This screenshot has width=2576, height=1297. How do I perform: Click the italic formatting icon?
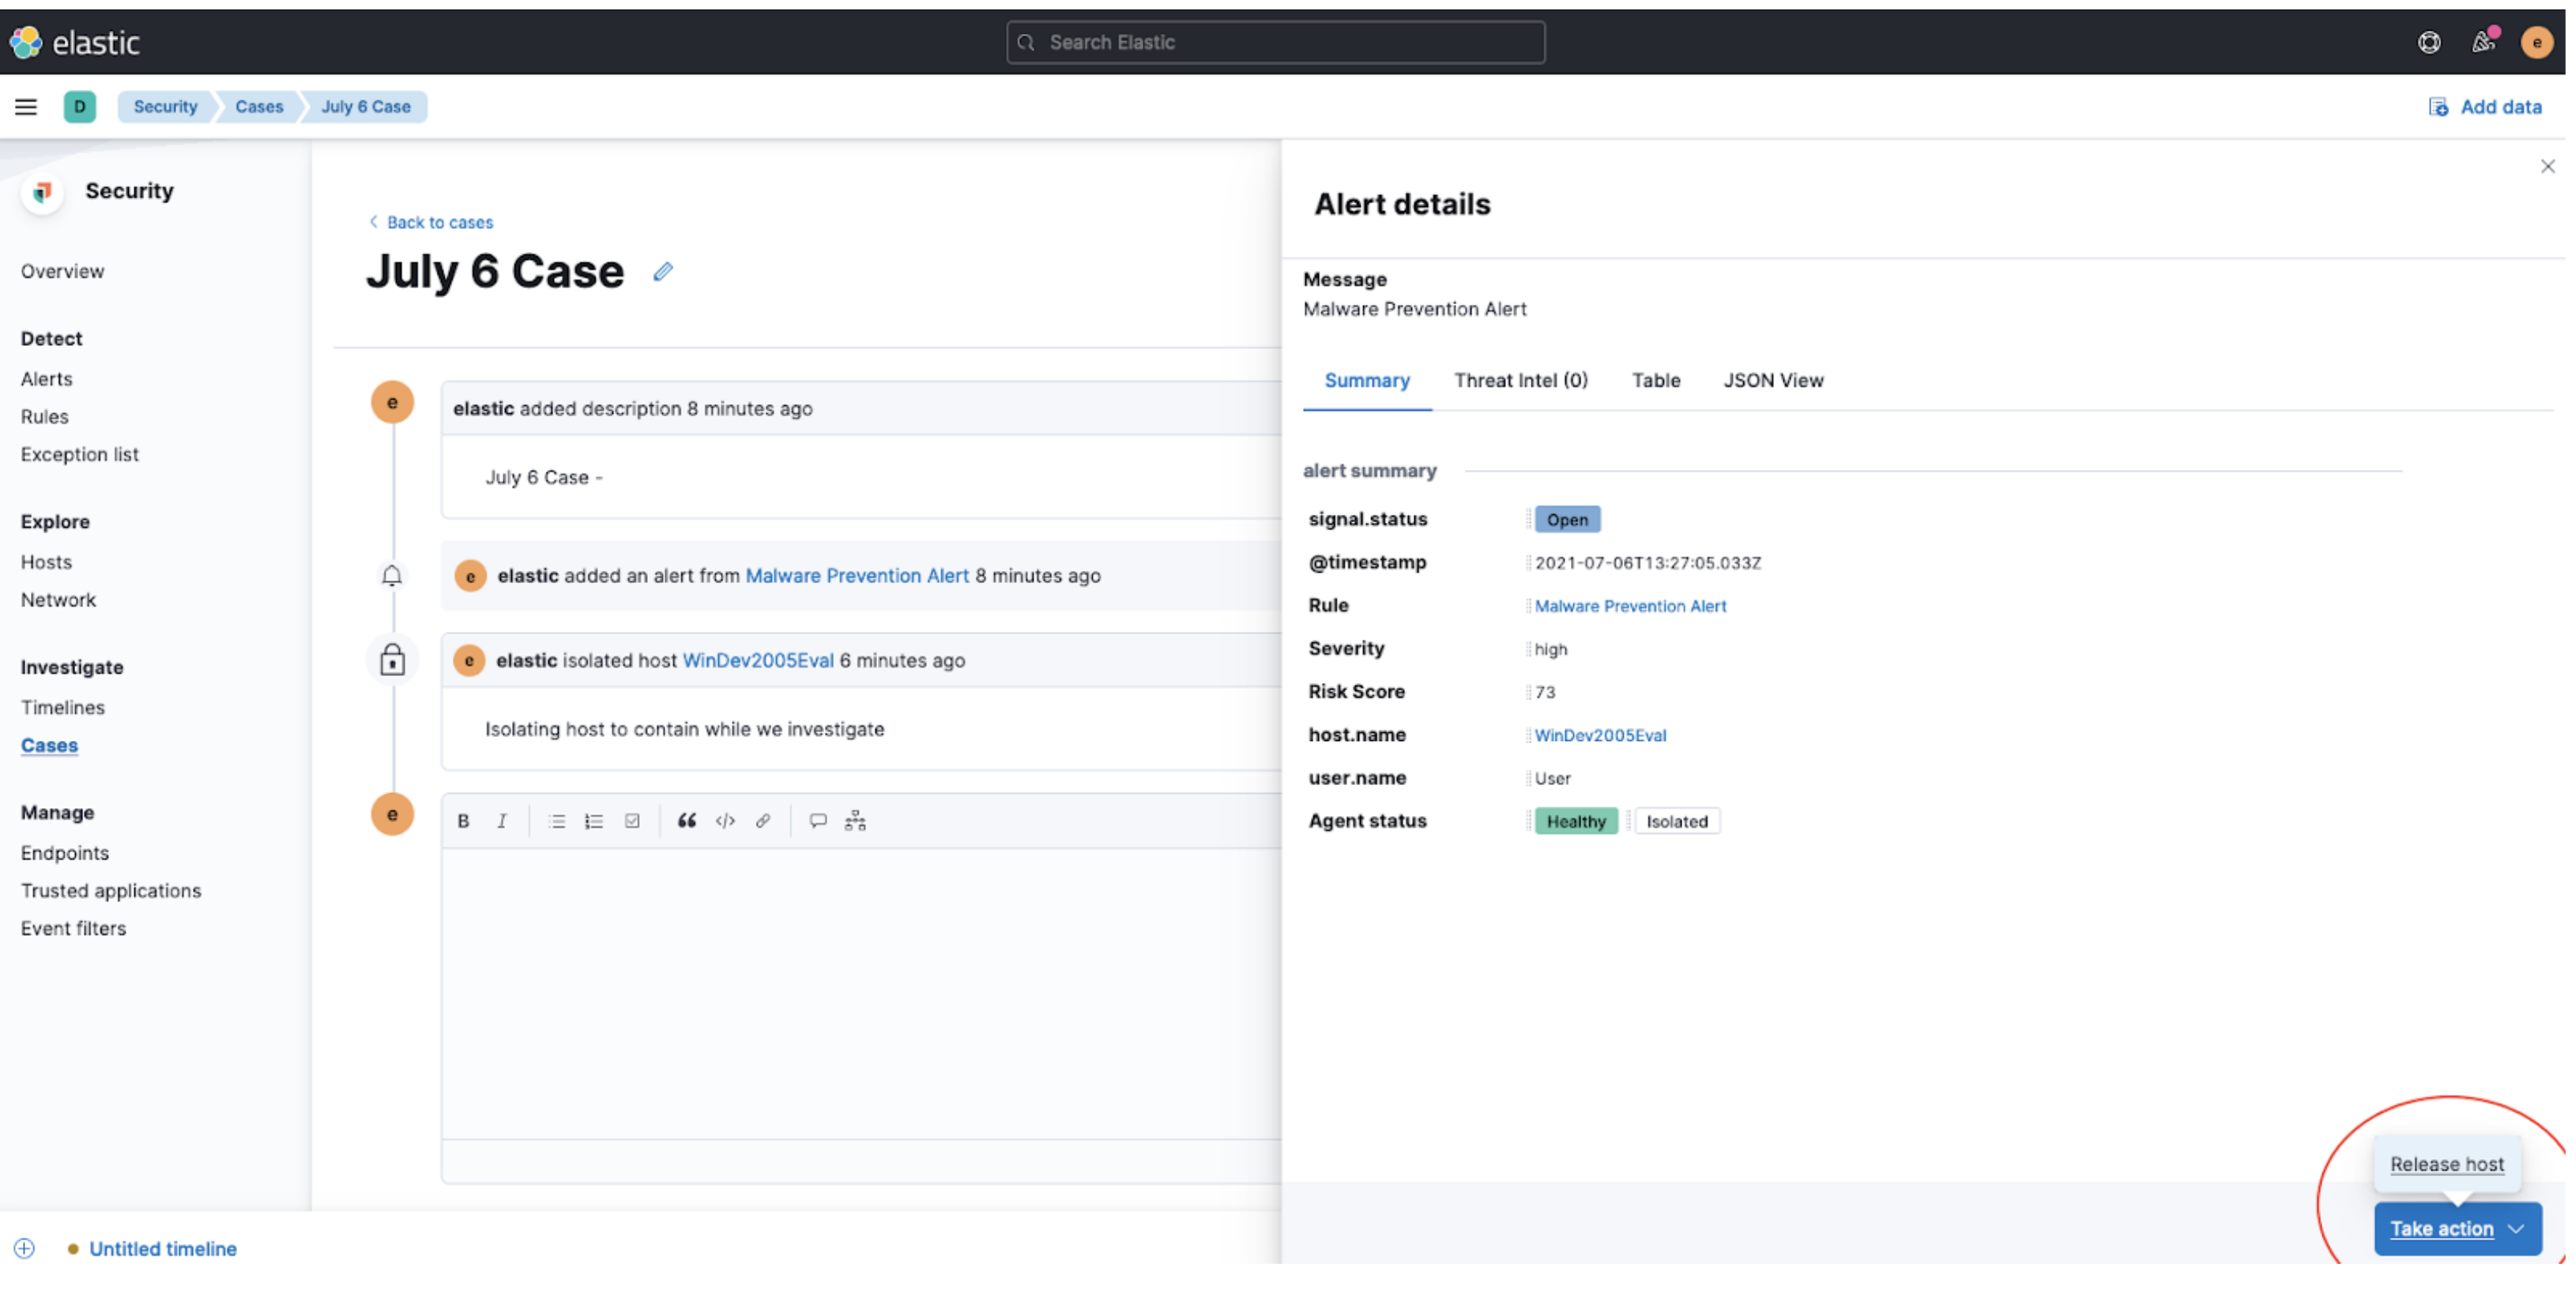pyautogui.click(x=502, y=821)
